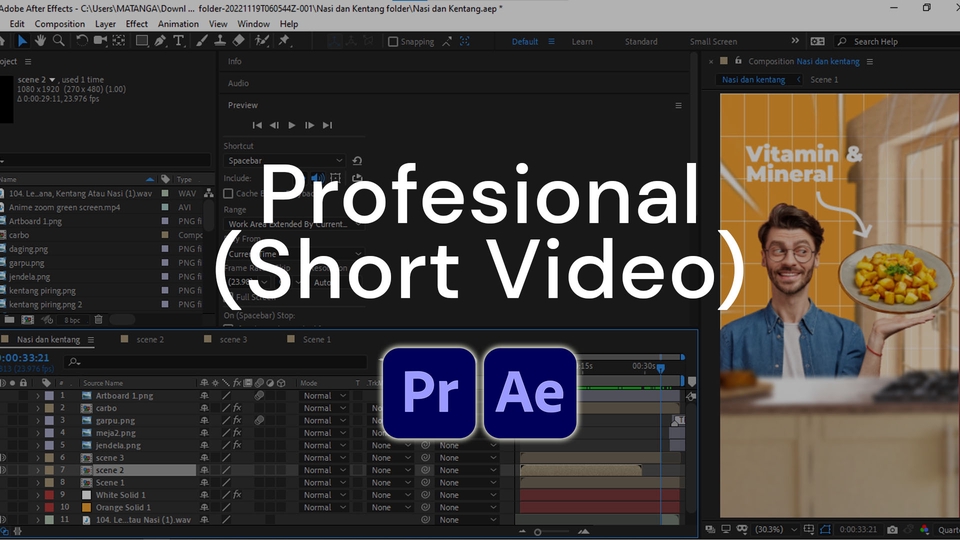Viewport: 960px width, 540px height.
Task: Toggle the Snapping checkbox
Action: [393, 42]
